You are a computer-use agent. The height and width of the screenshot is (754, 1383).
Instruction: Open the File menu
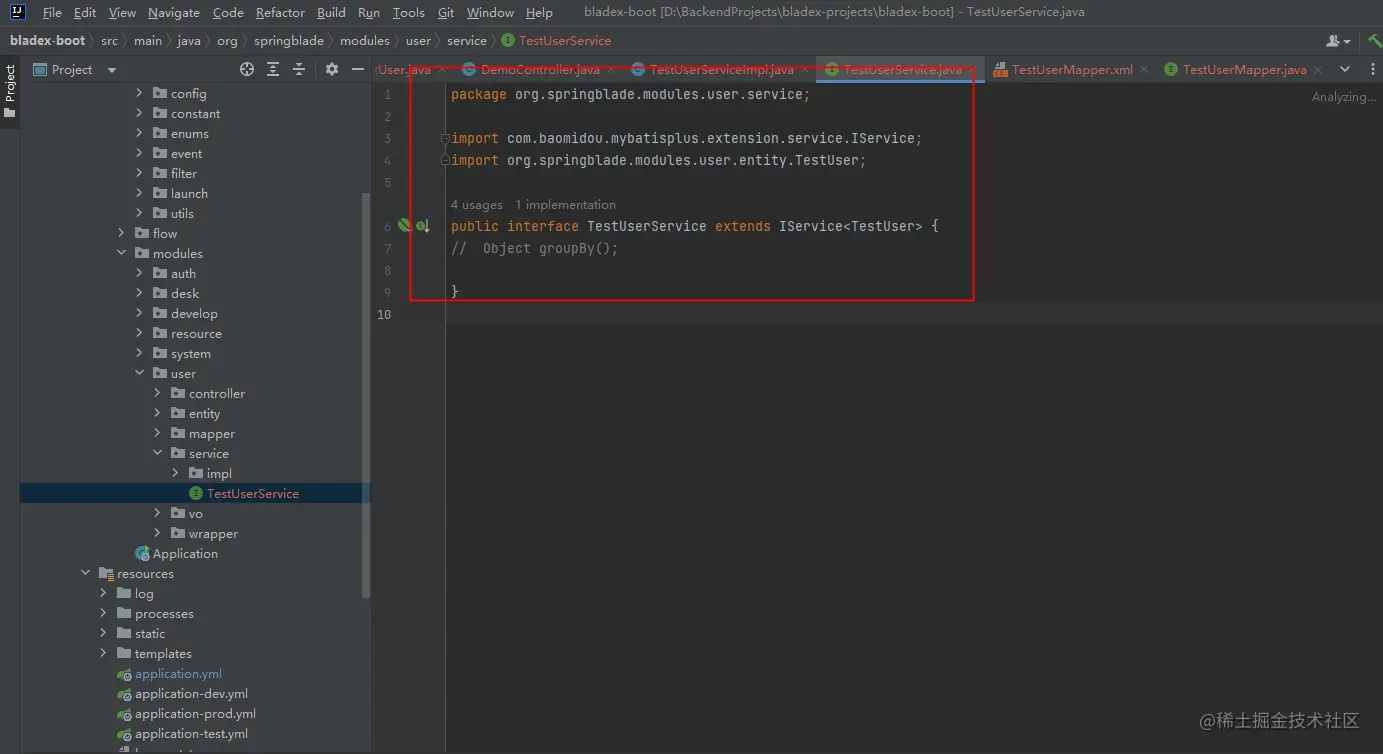point(52,13)
